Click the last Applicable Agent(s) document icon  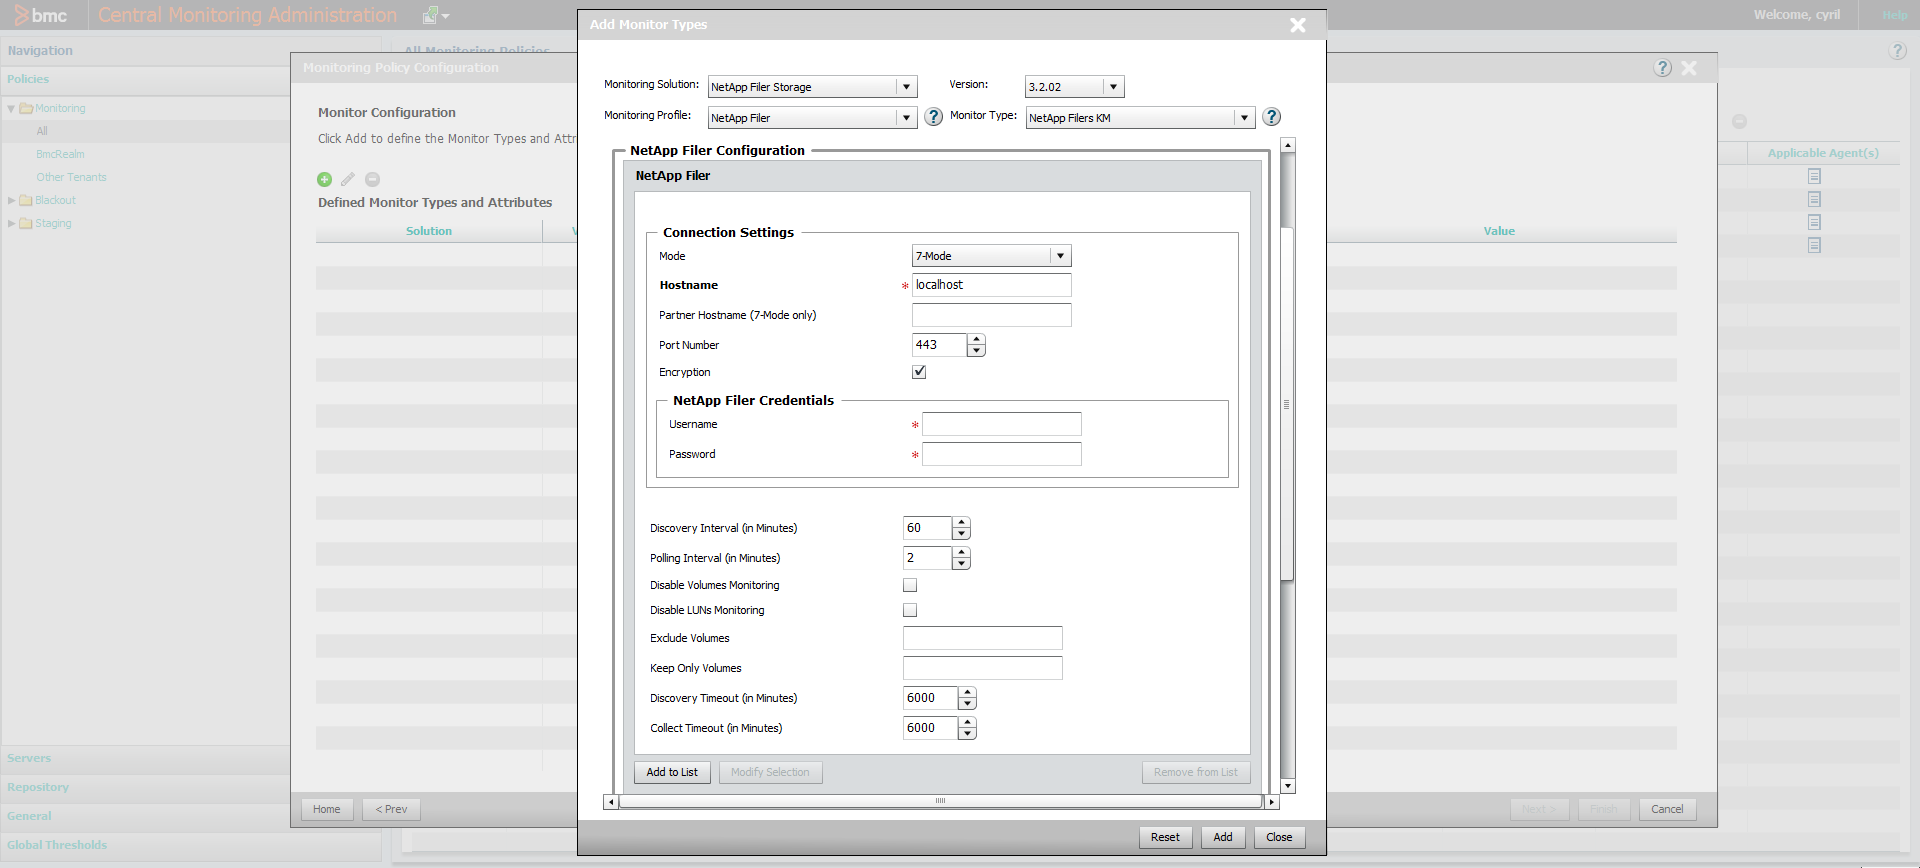tap(1814, 245)
